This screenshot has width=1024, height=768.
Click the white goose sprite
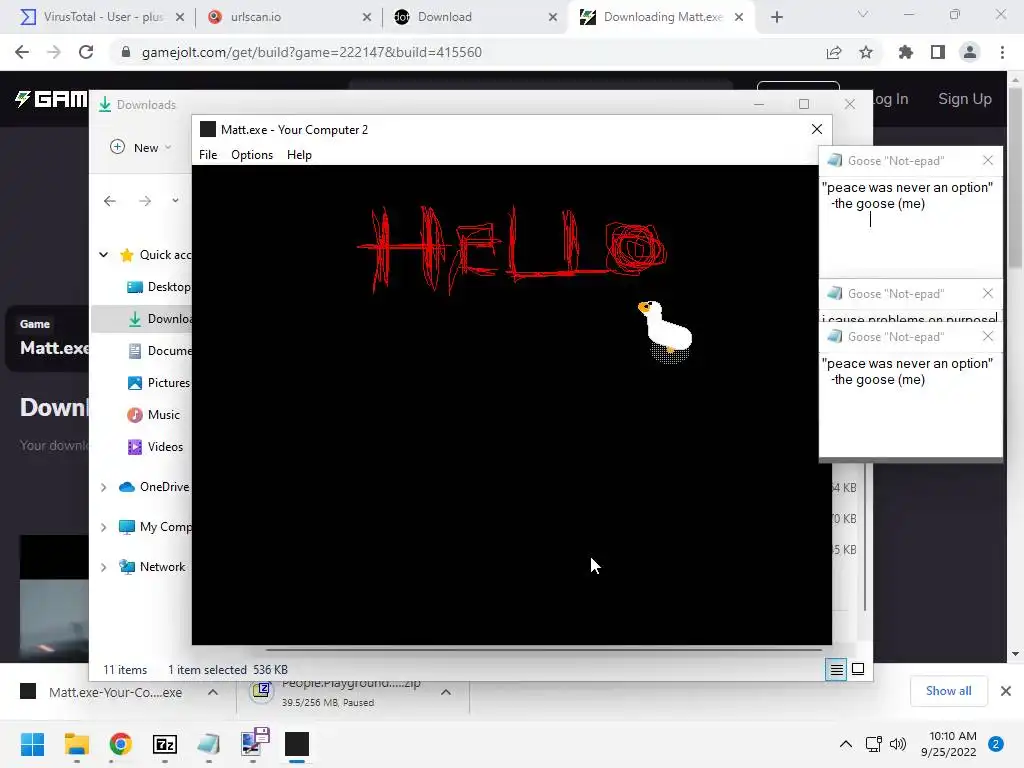[666, 329]
